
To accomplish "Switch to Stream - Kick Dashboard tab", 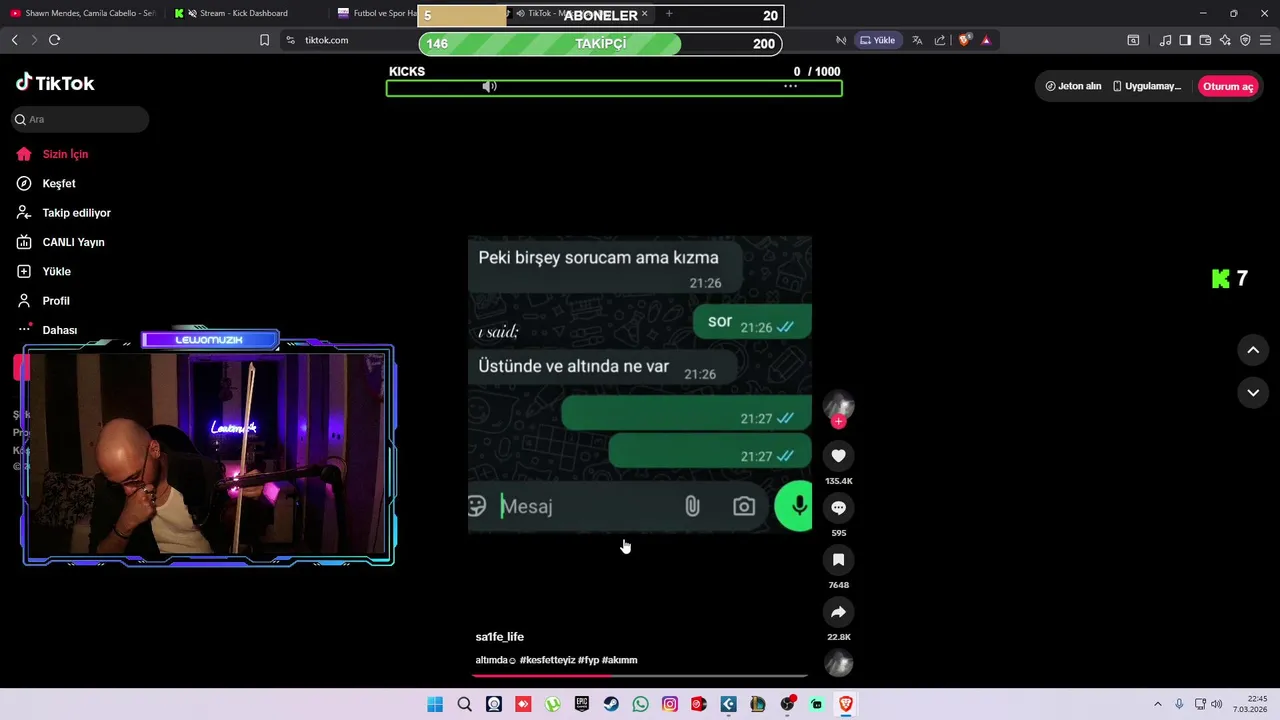I will tap(244, 13).
